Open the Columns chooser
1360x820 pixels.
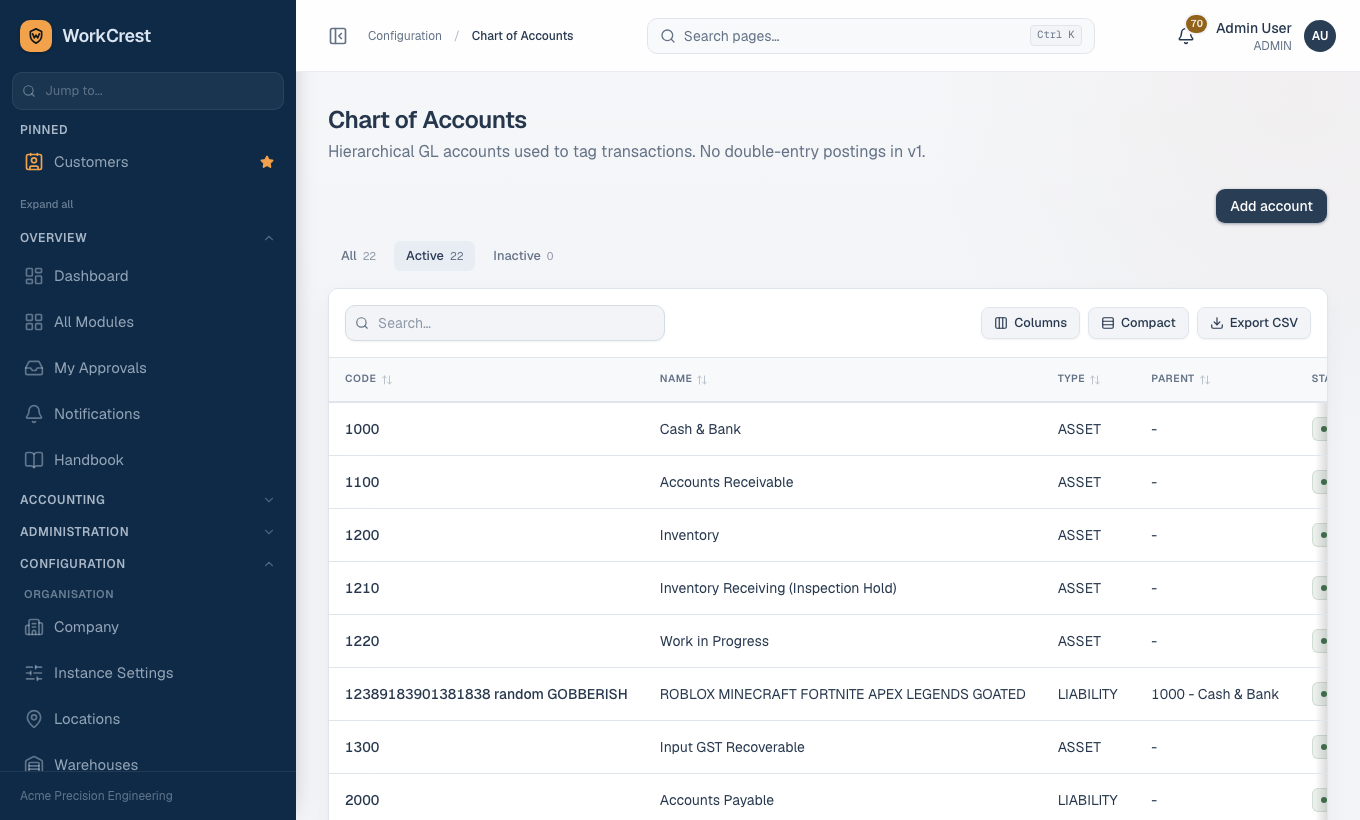tap(1030, 323)
